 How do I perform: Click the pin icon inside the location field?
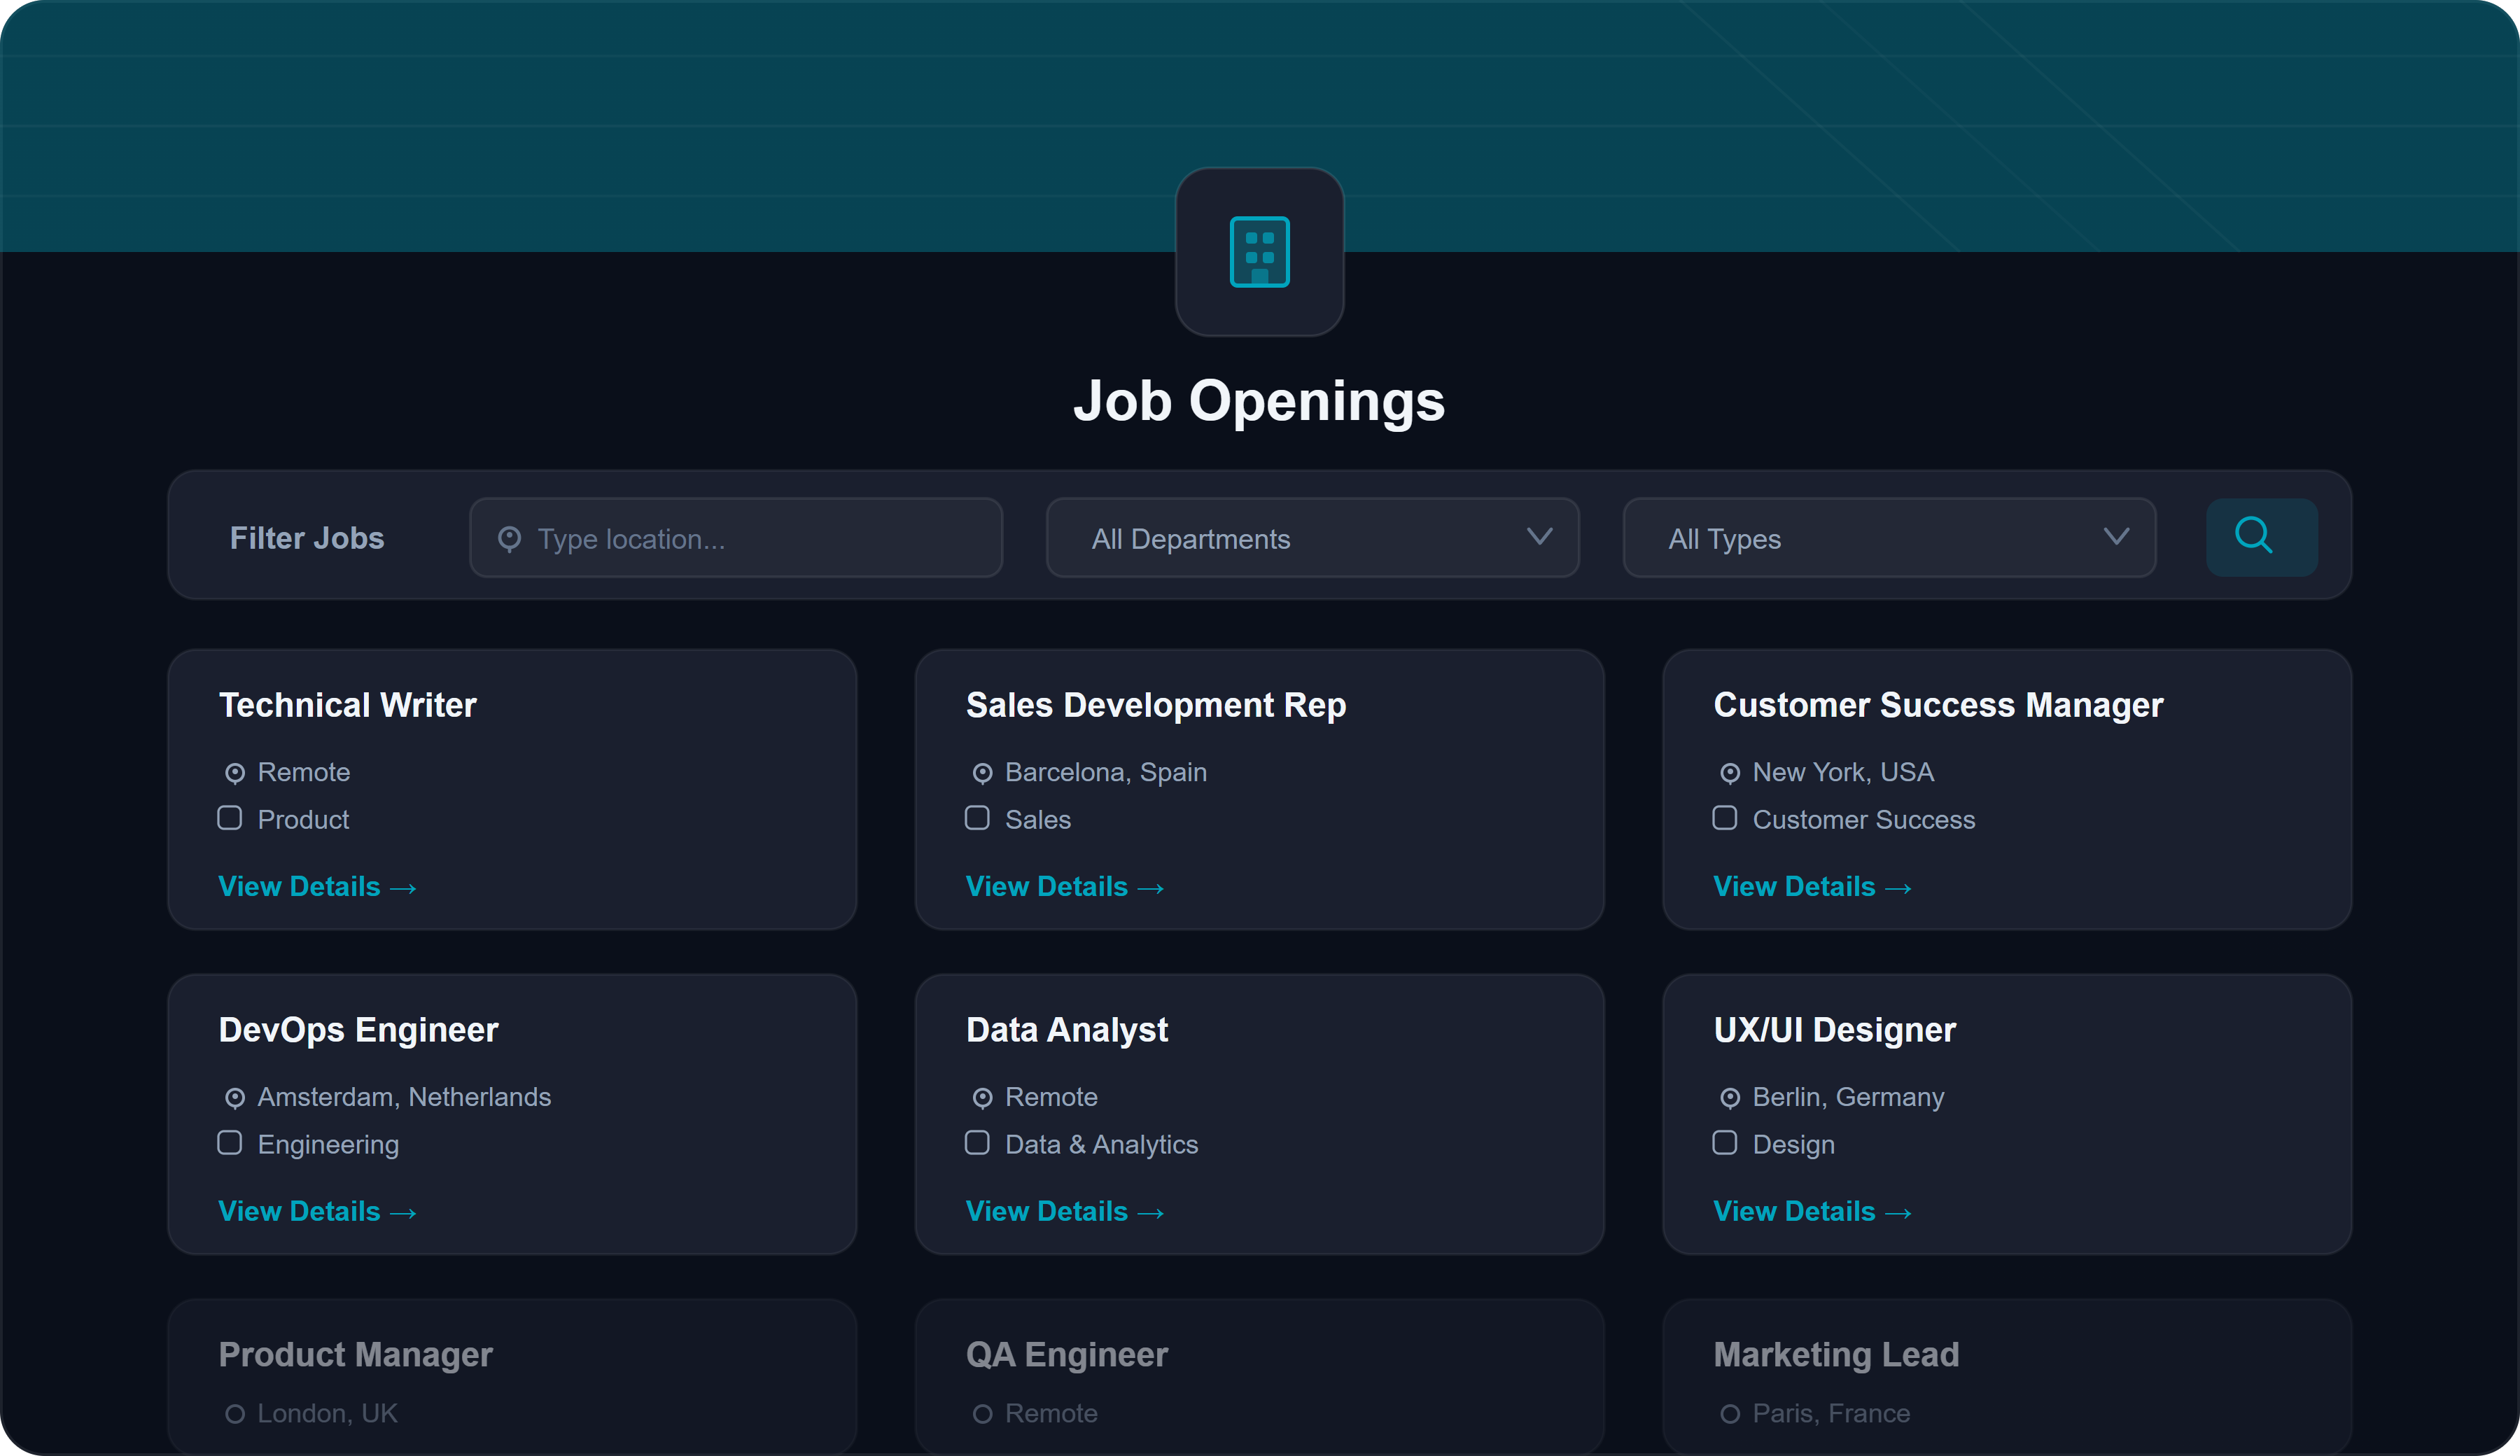pyautogui.click(x=509, y=539)
